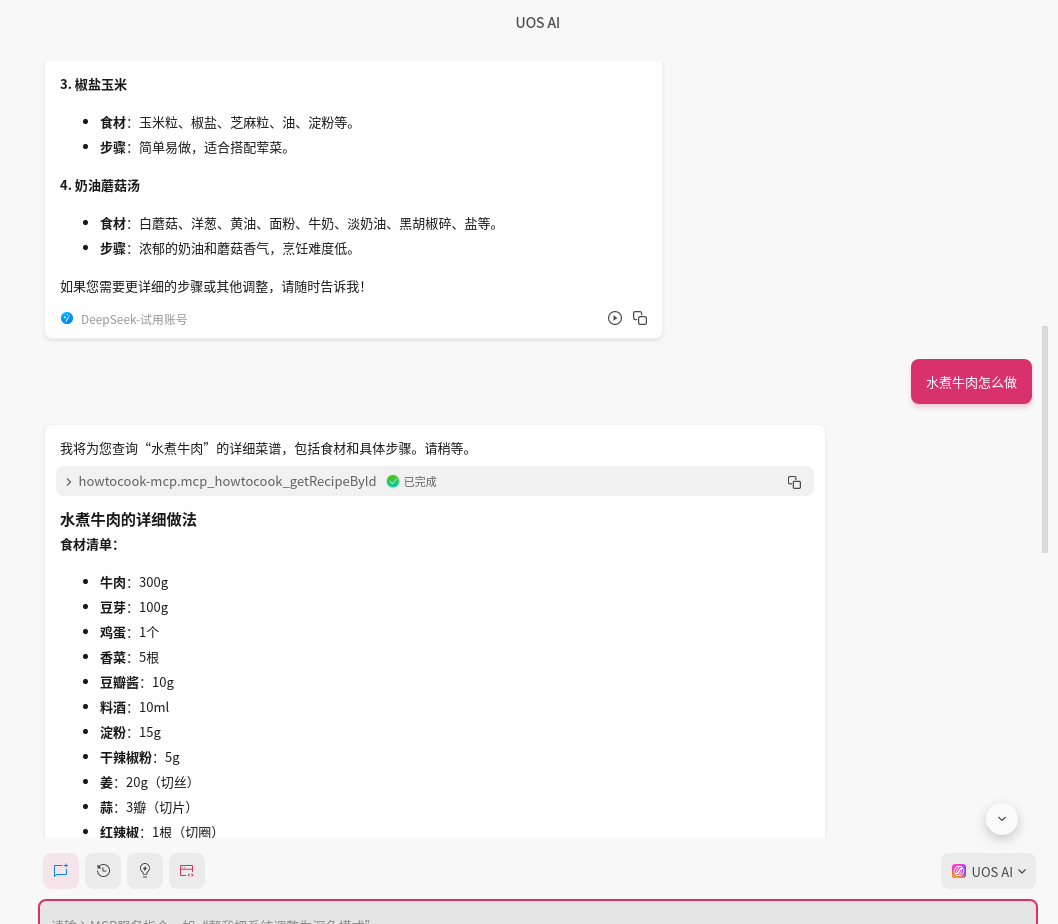Click the ingredient line 料酒：10ml
Viewport: 1058px width, 924px height.
pos(134,707)
